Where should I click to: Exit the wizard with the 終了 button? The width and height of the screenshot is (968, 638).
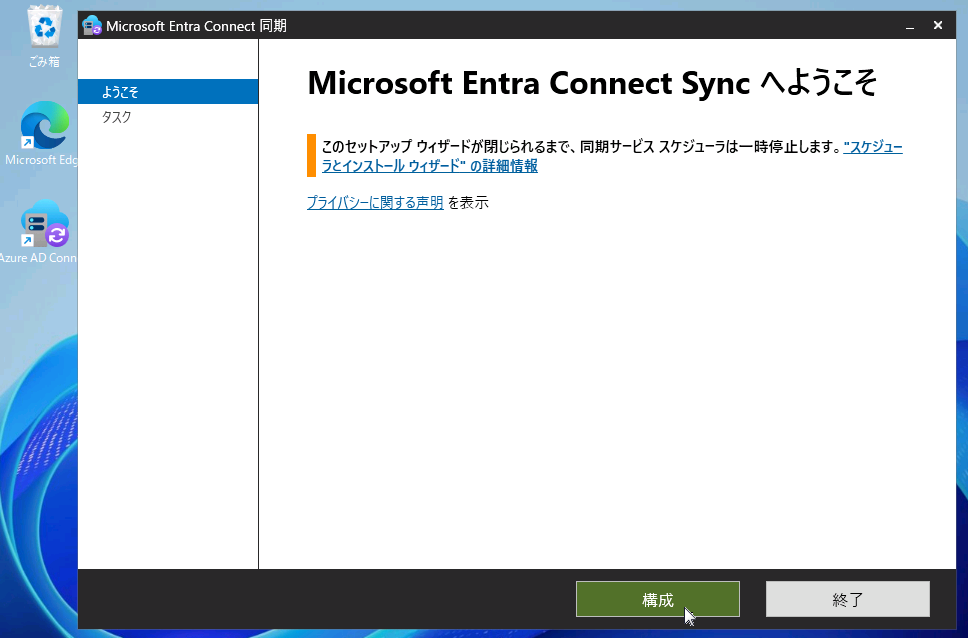click(847, 598)
